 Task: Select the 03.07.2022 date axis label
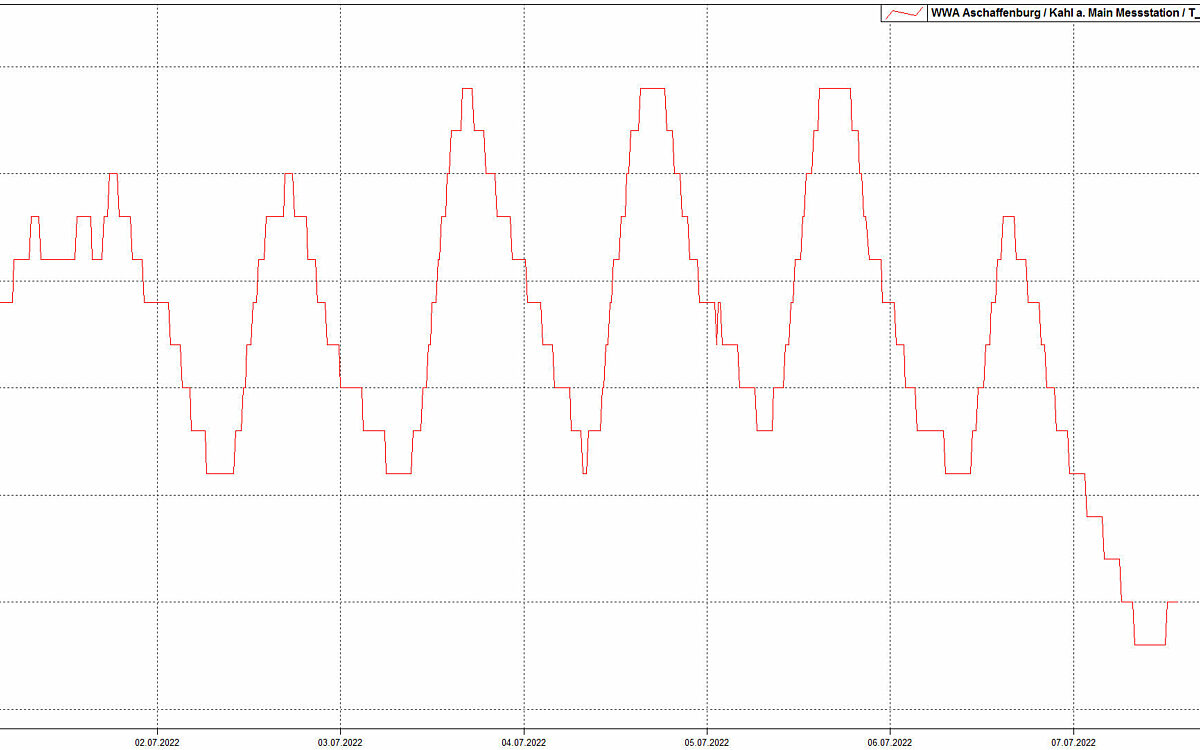point(340,742)
